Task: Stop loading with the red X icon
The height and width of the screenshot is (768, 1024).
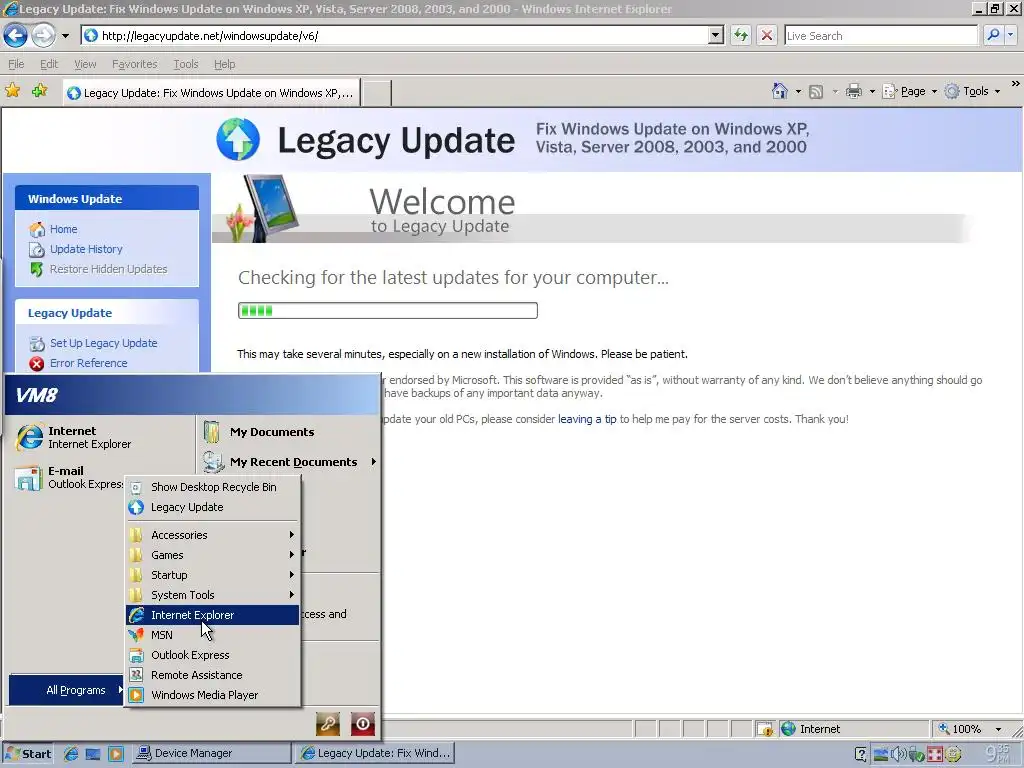Action: [x=767, y=35]
